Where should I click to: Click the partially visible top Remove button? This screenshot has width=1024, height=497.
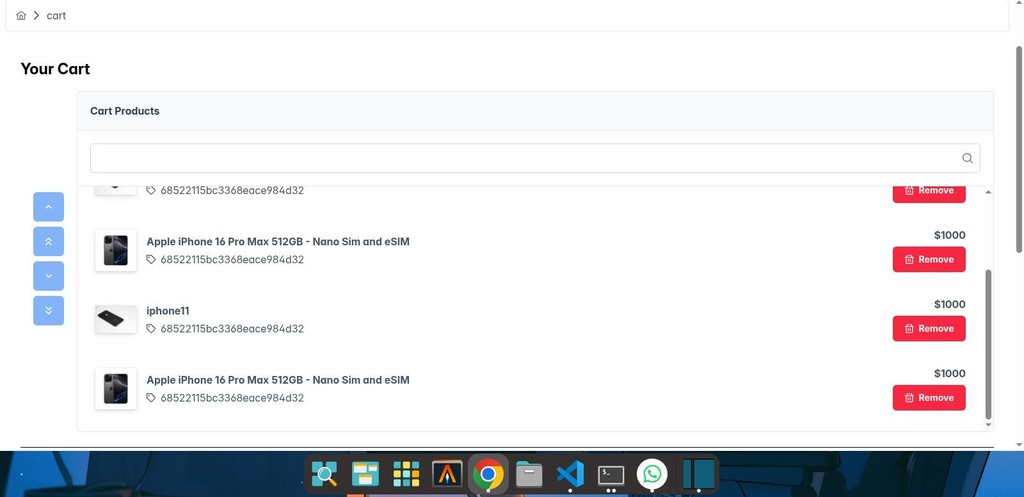pyautogui.click(x=929, y=194)
